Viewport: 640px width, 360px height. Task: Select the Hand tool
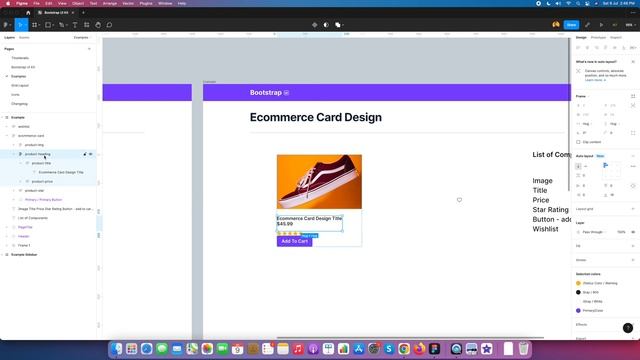coord(98,25)
